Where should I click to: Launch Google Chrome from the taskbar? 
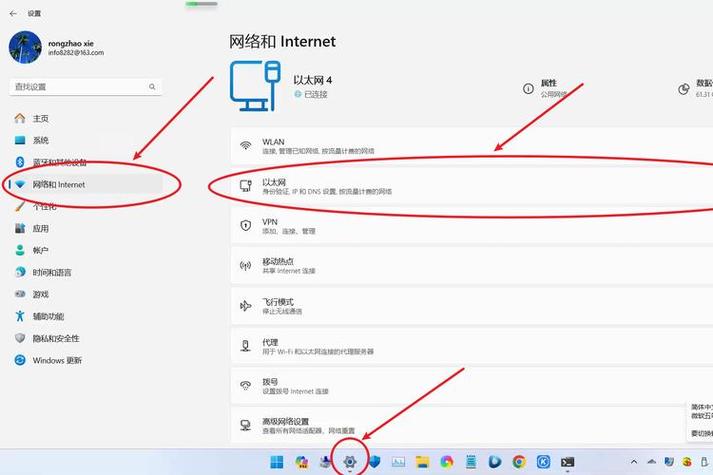519,462
